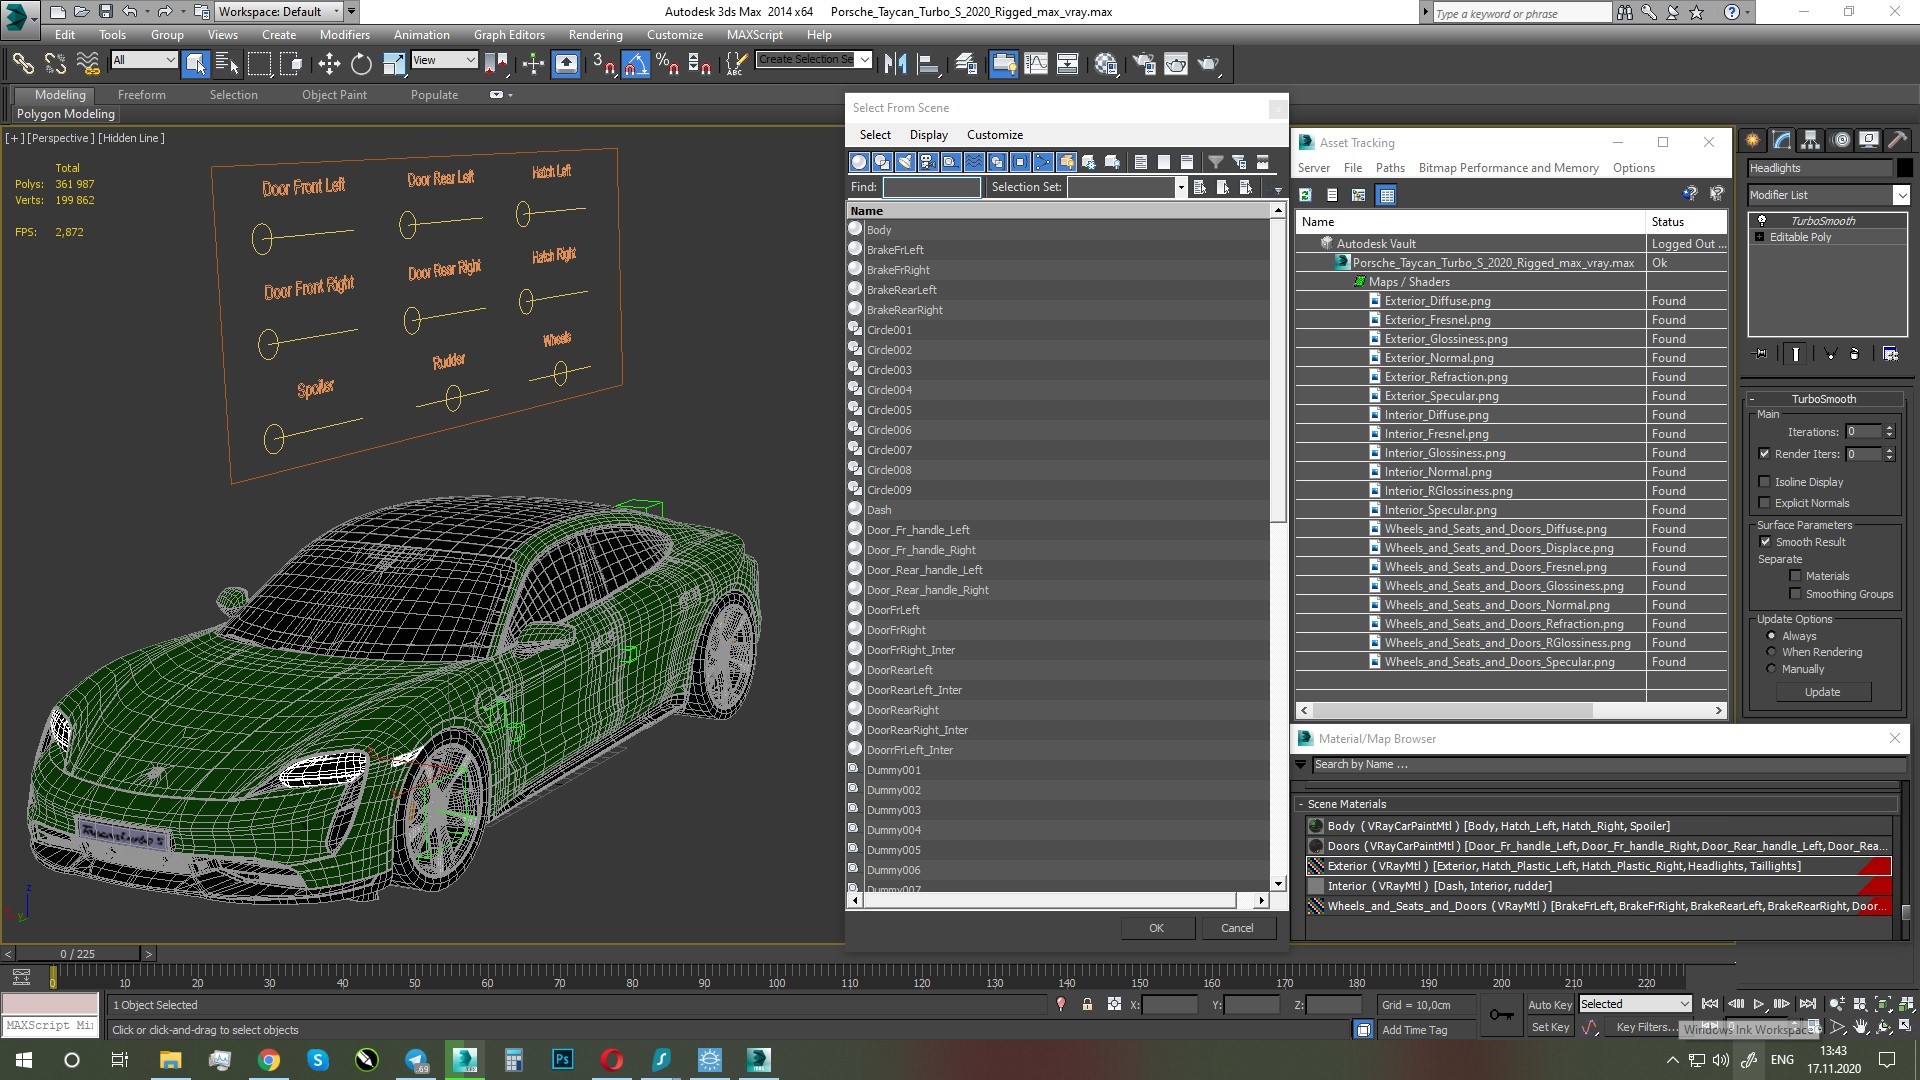Toggle the Percent Snap tool
The height and width of the screenshot is (1080, 1920).
(x=667, y=64)
